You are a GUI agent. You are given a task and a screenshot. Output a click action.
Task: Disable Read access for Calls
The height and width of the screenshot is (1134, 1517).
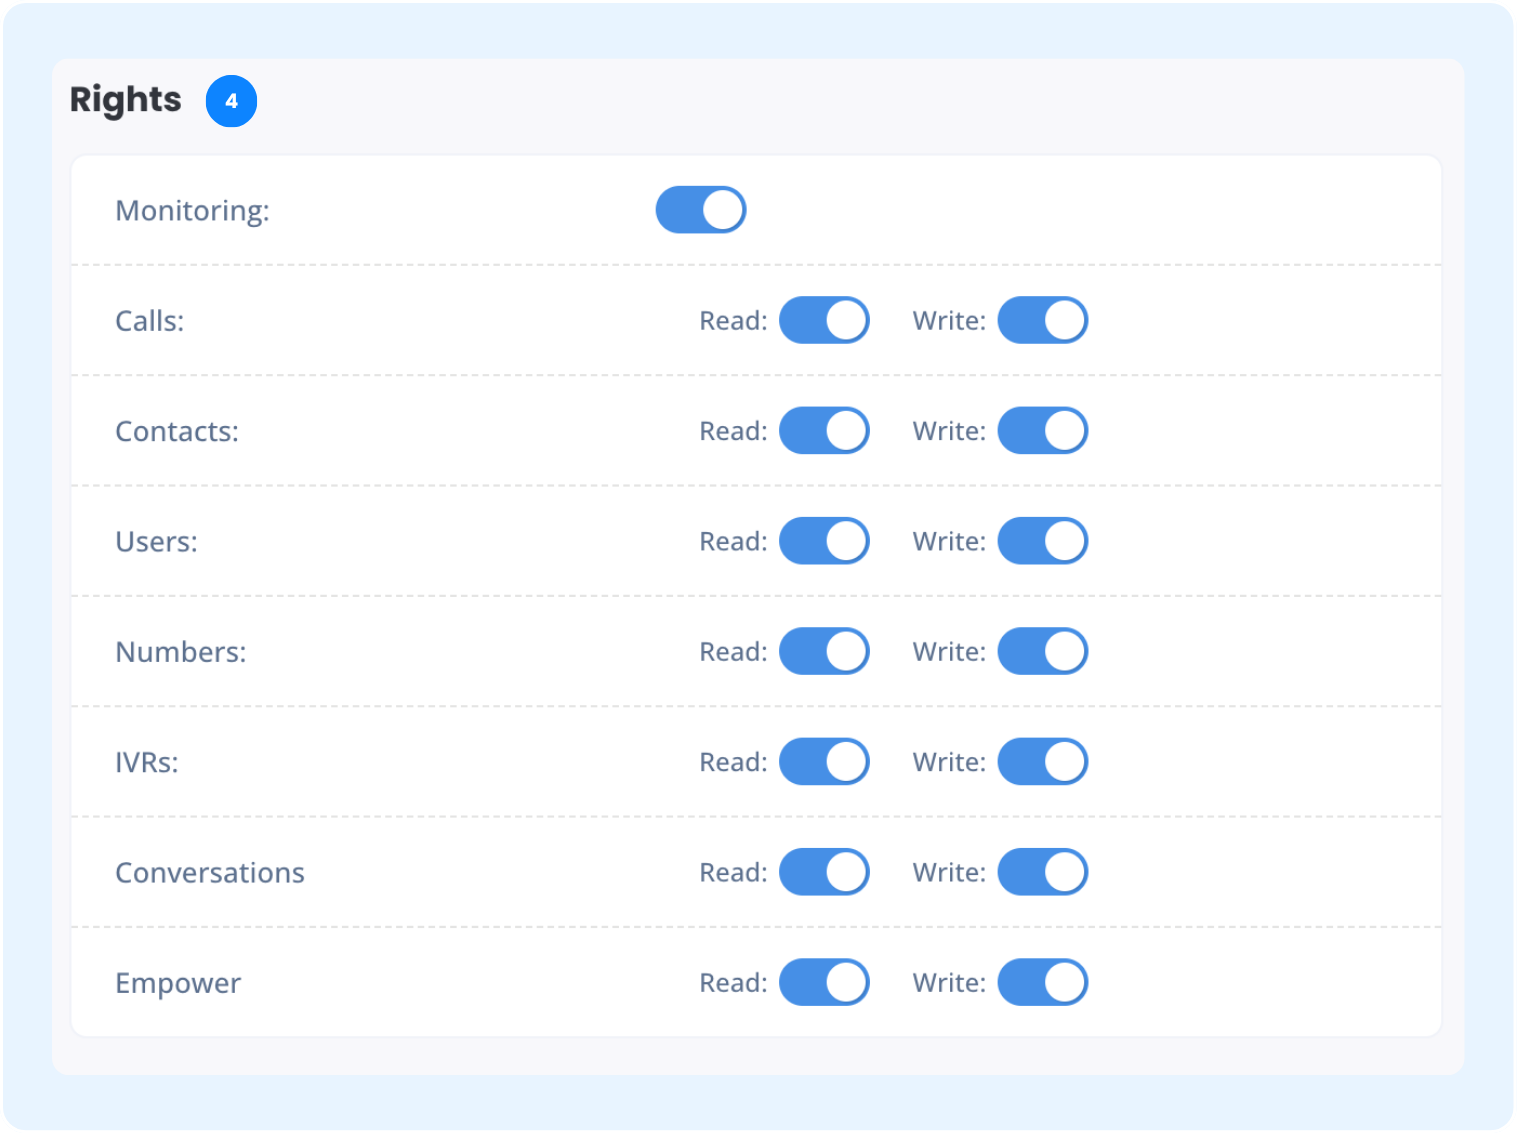(824, 320)
